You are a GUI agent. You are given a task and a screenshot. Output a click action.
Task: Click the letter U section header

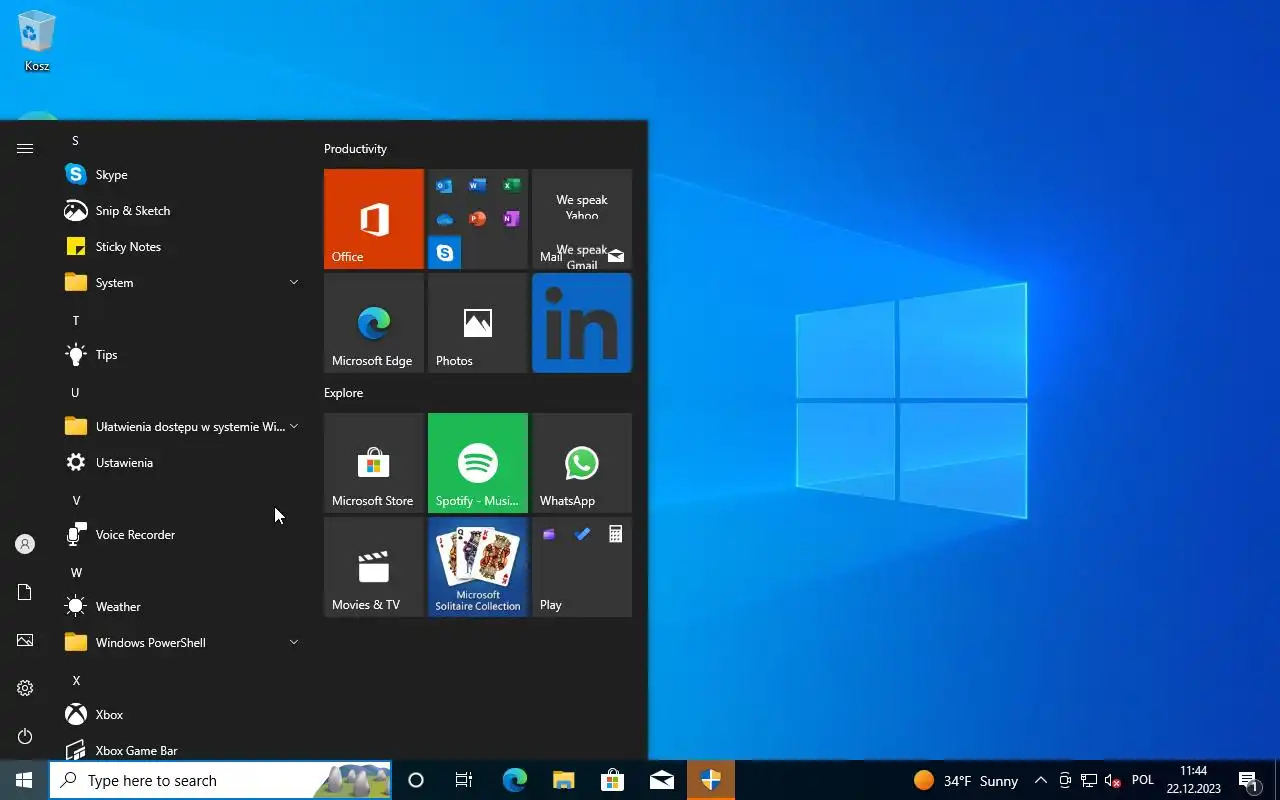point(75,393)
